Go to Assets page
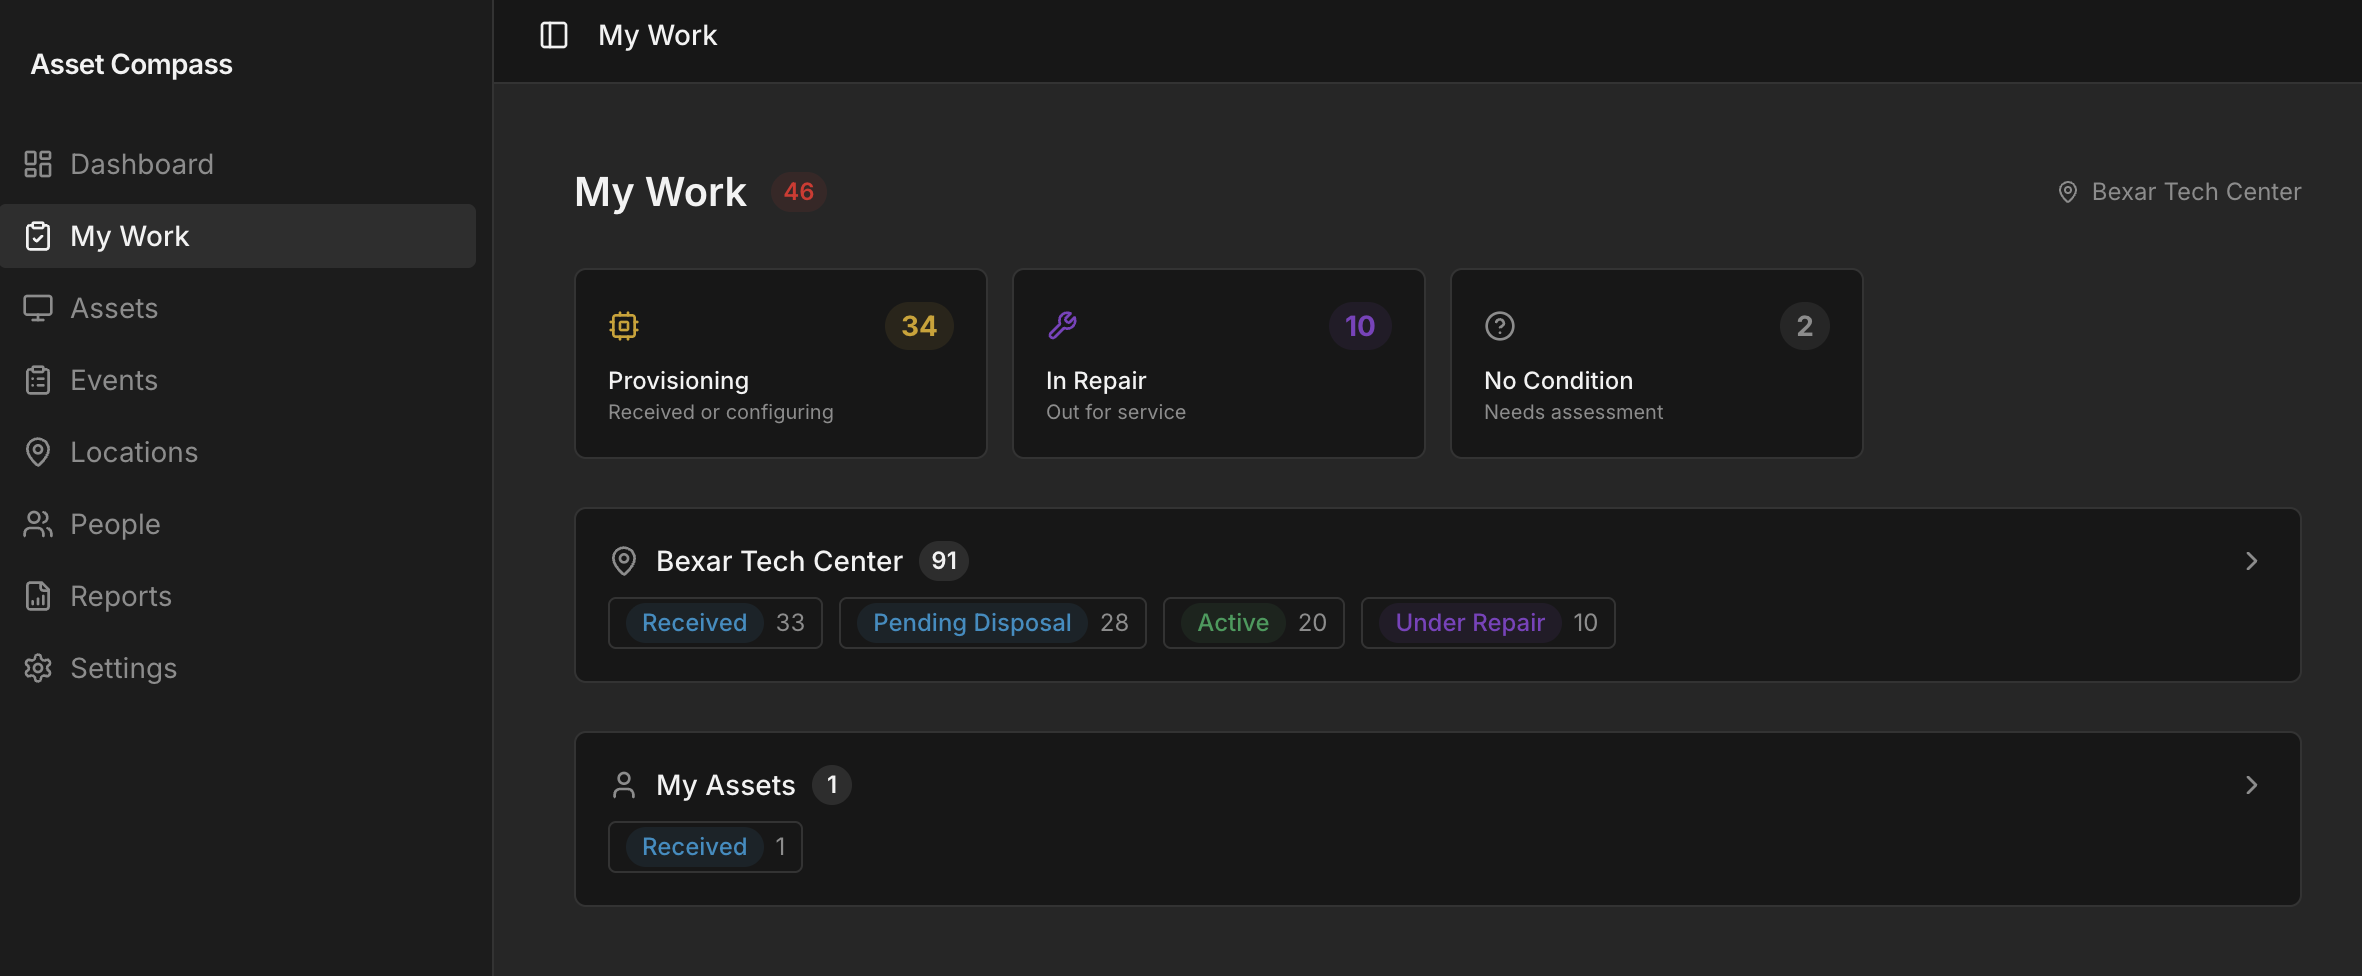This screenshot has height=976, width=2362. [x=238, y=308]
